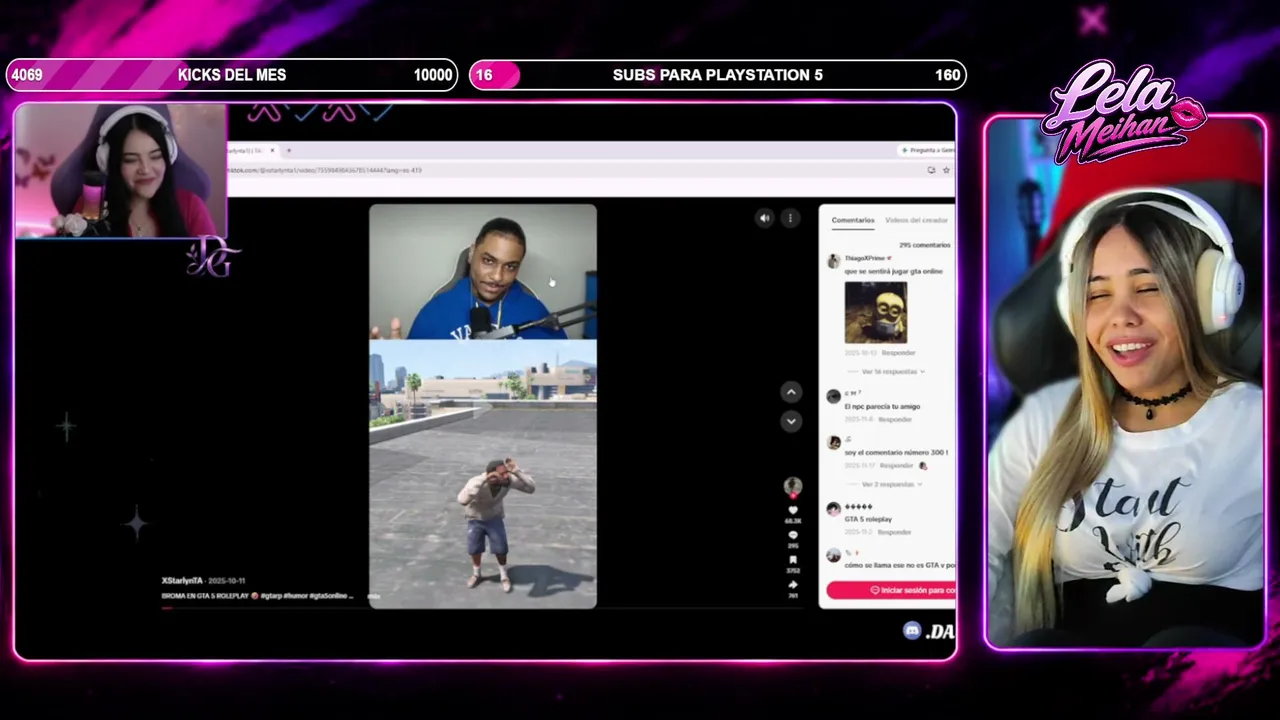Go to the previous video with up arrow

point(791,392)
